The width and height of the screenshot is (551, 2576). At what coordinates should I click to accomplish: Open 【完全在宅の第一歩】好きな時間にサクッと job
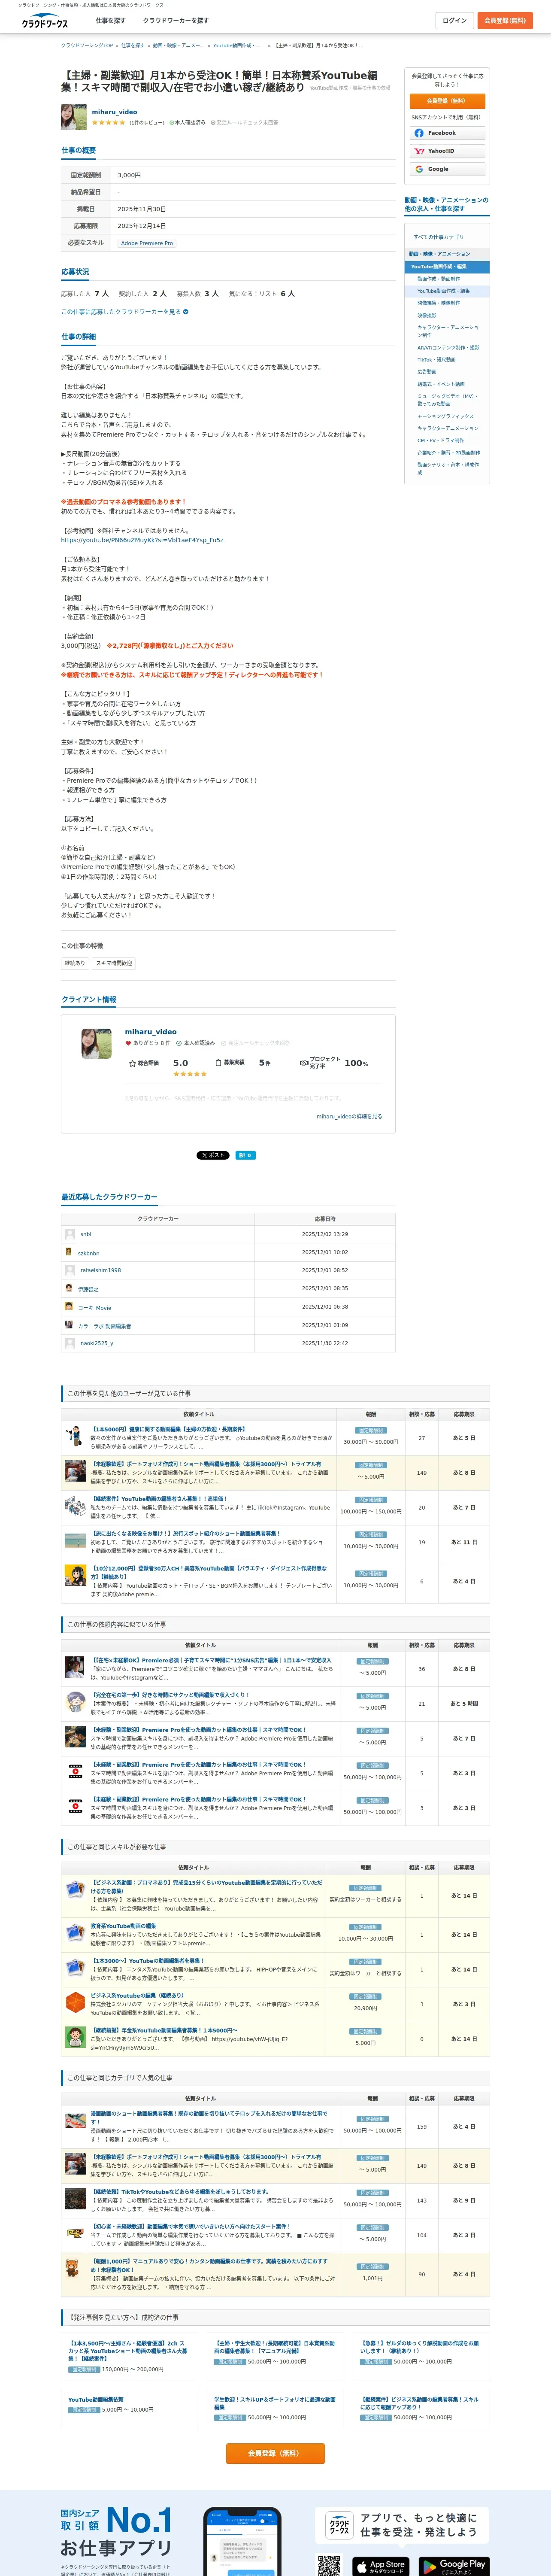tap(171, 1695)
